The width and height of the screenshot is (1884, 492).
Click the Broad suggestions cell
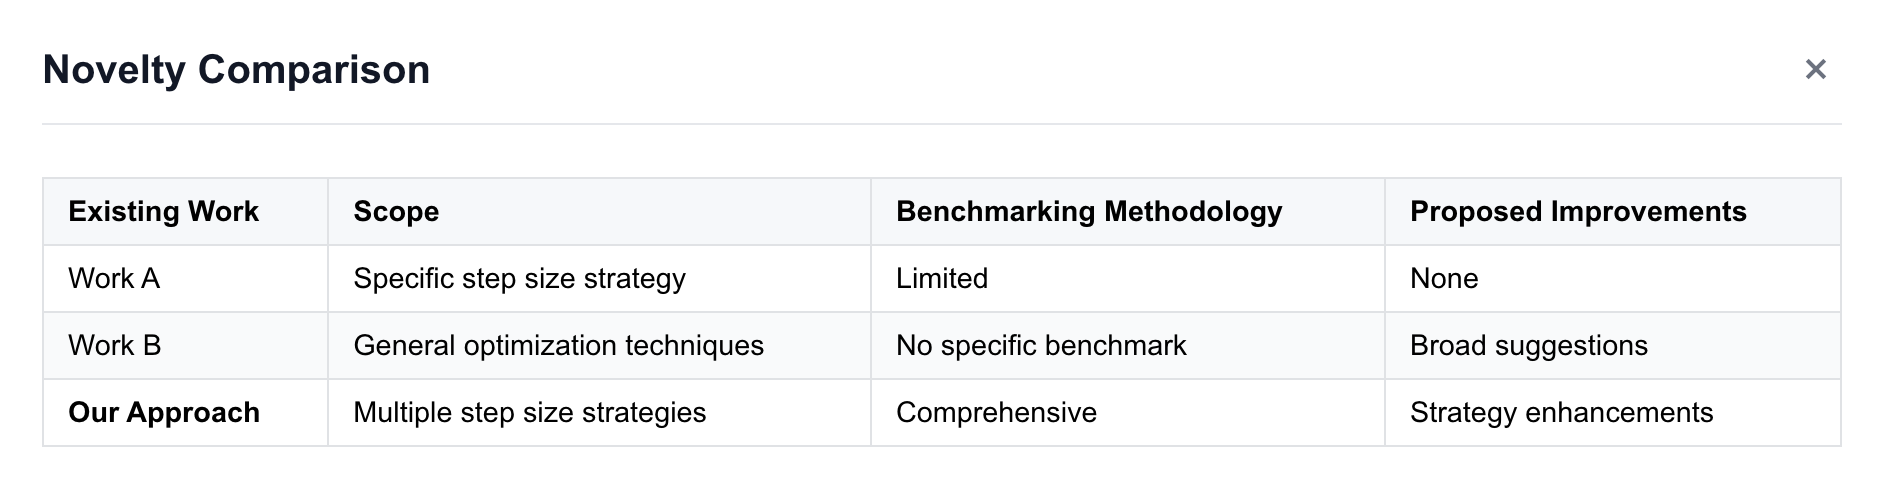click(x=1528, y=346)
